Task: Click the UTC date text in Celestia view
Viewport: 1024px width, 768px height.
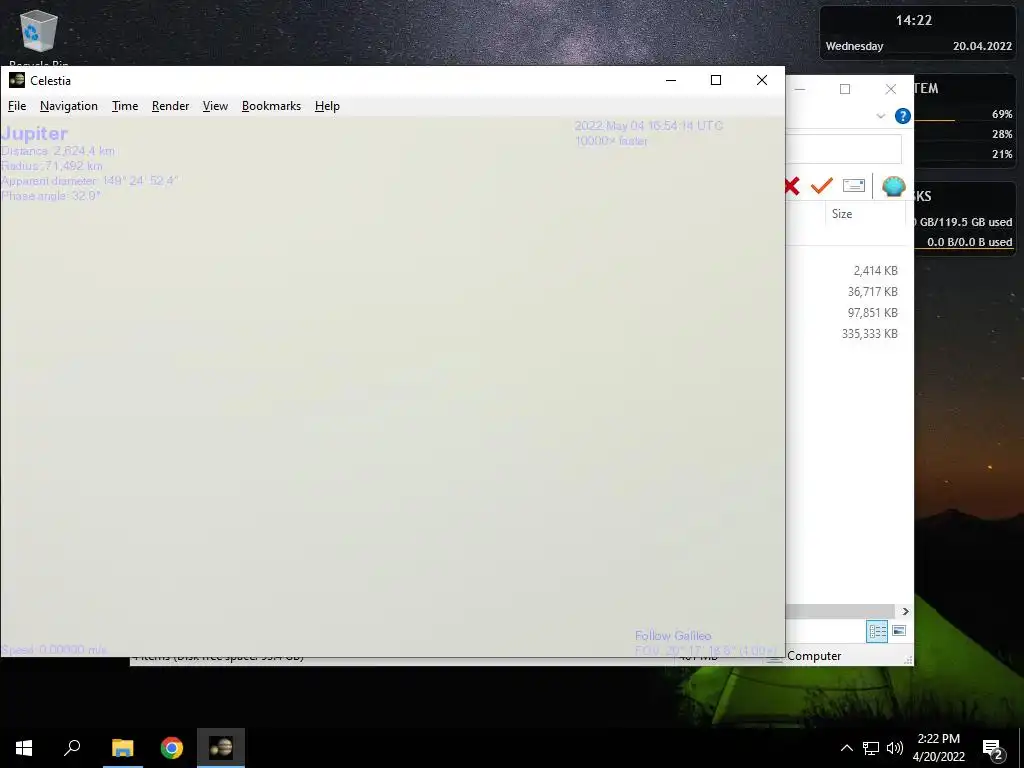Action: (x=648, y=125)
